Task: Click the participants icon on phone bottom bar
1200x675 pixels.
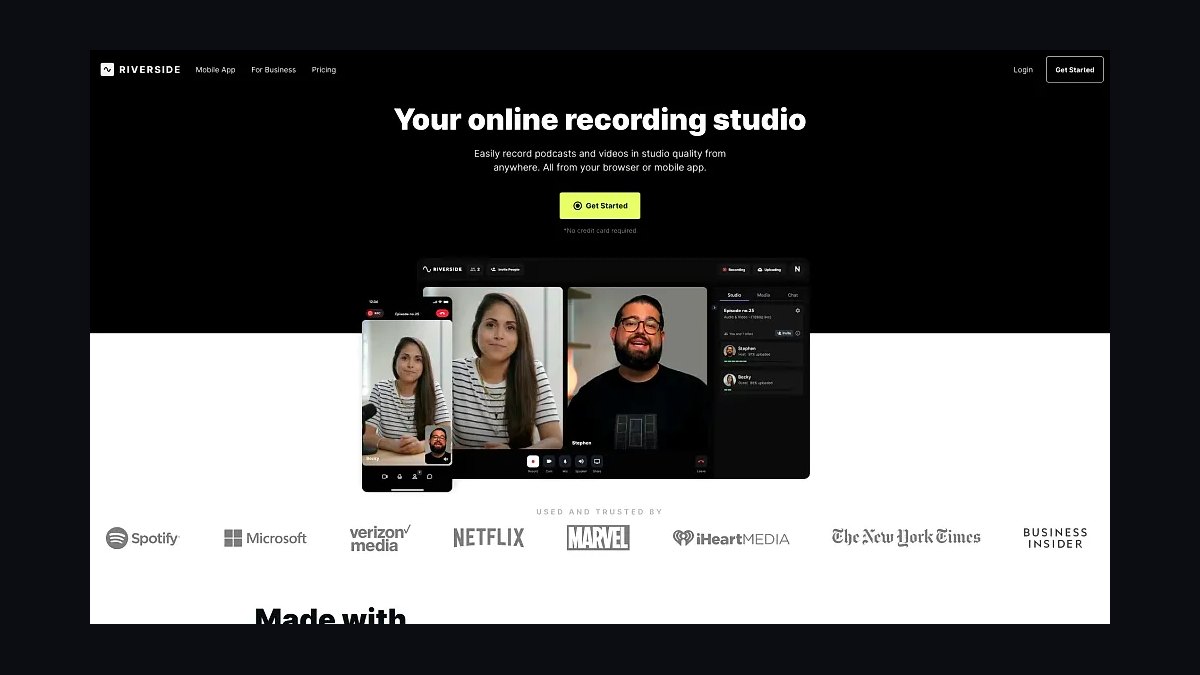Action: [x=414, y=476]
